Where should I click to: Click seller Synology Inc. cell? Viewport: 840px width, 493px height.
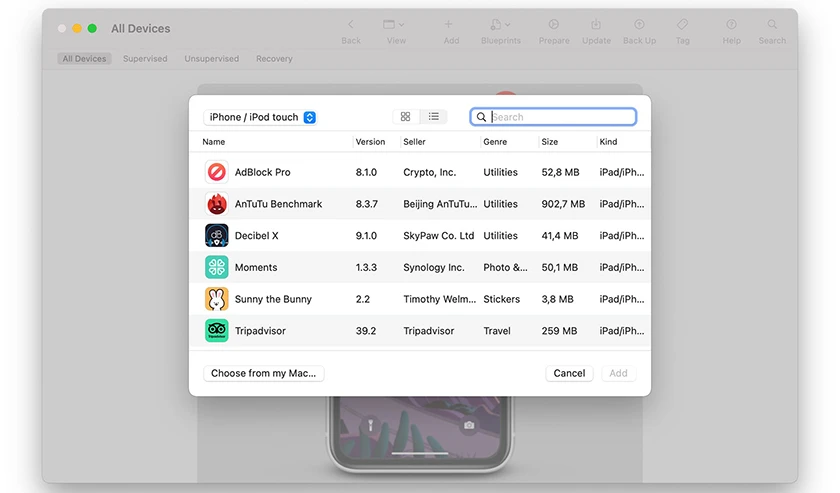click(433, 267)
